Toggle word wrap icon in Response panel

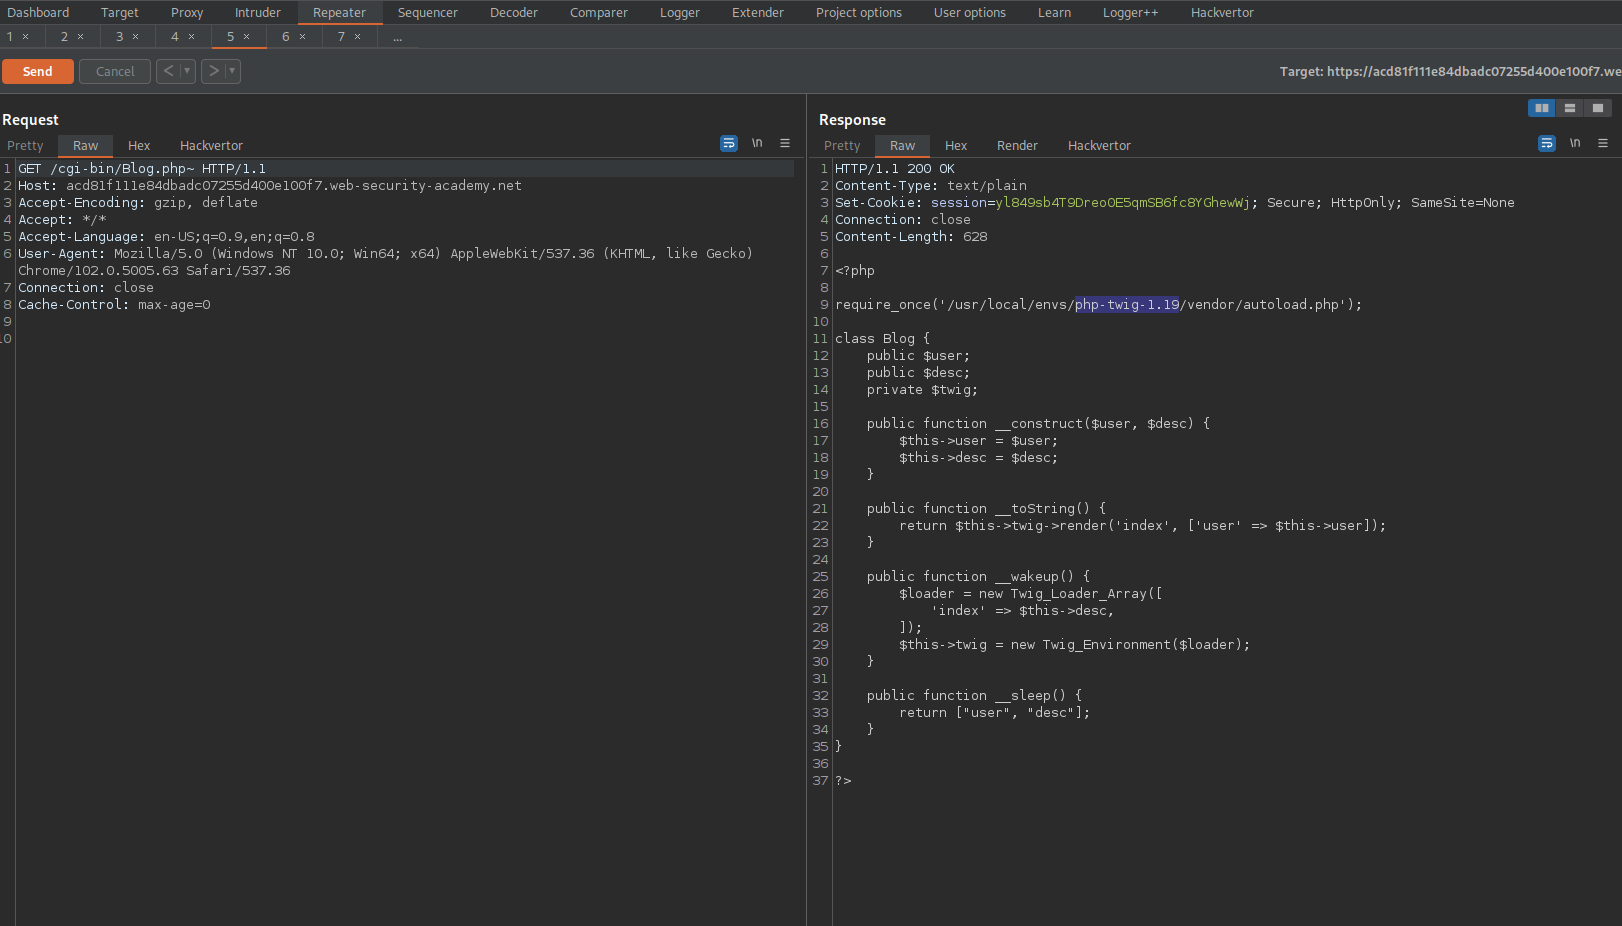point(1547,143)
